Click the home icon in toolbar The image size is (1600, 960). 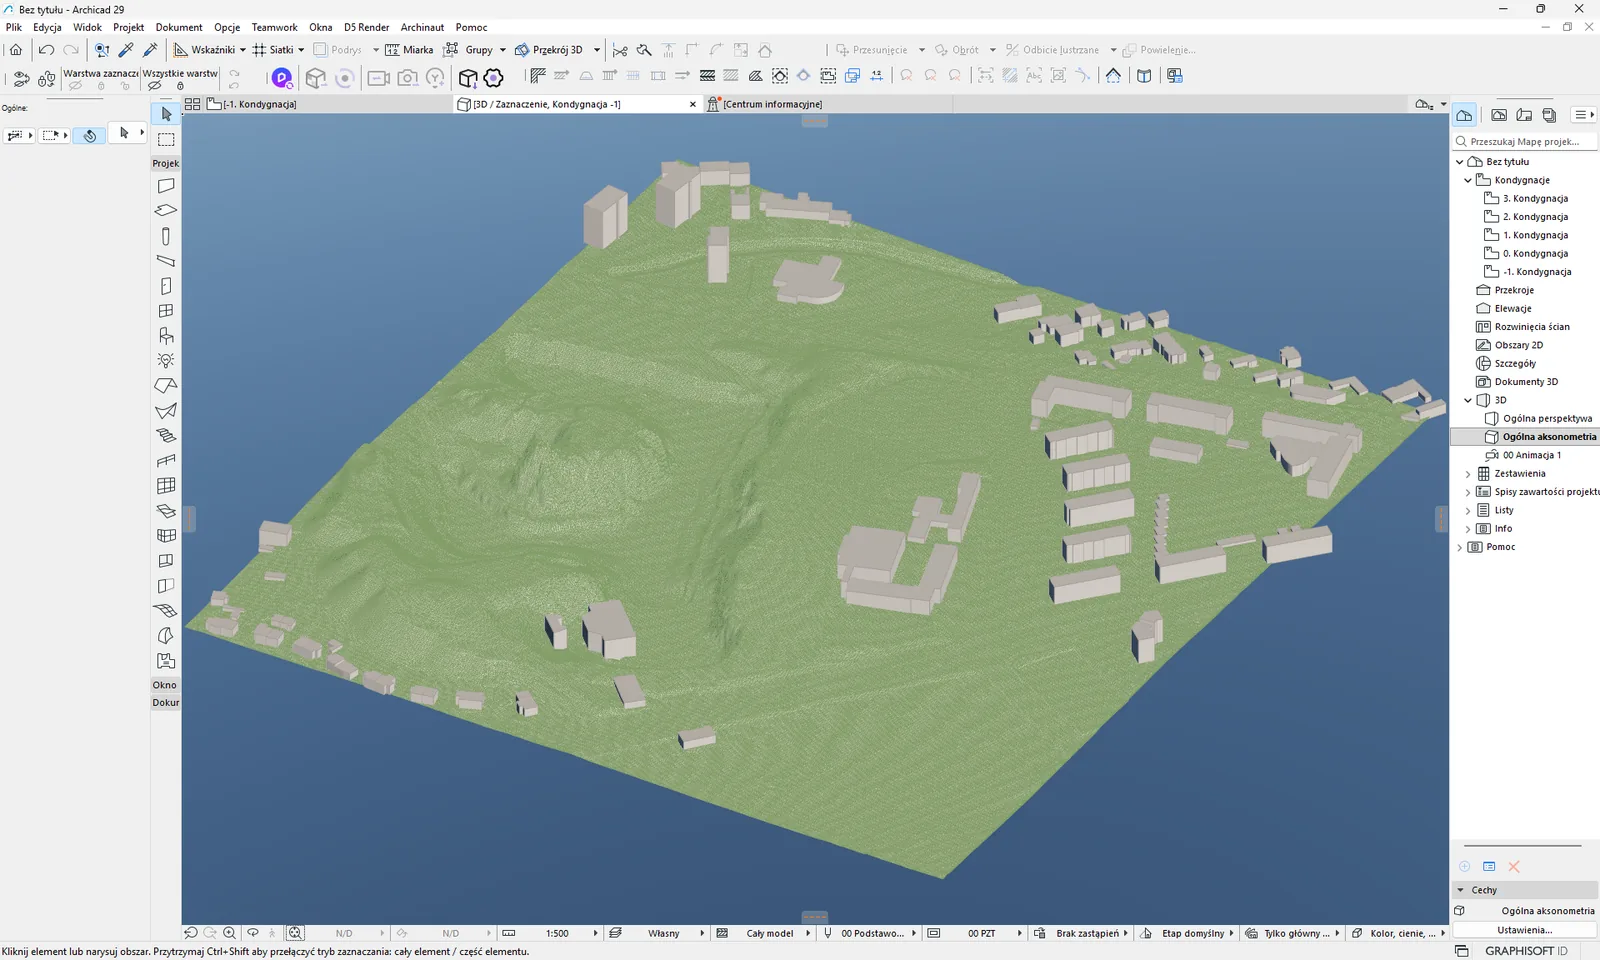tap(16, 49)
